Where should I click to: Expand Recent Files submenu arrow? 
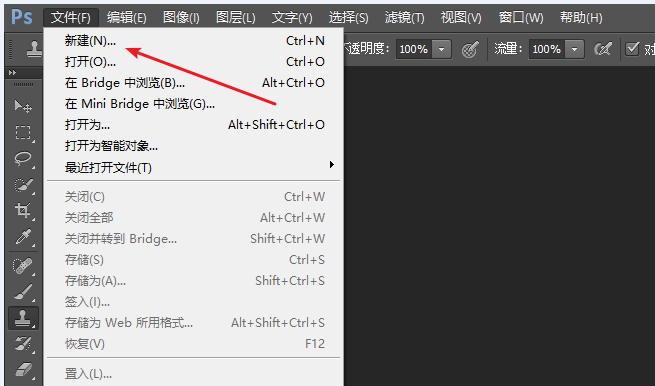[332, 164]
